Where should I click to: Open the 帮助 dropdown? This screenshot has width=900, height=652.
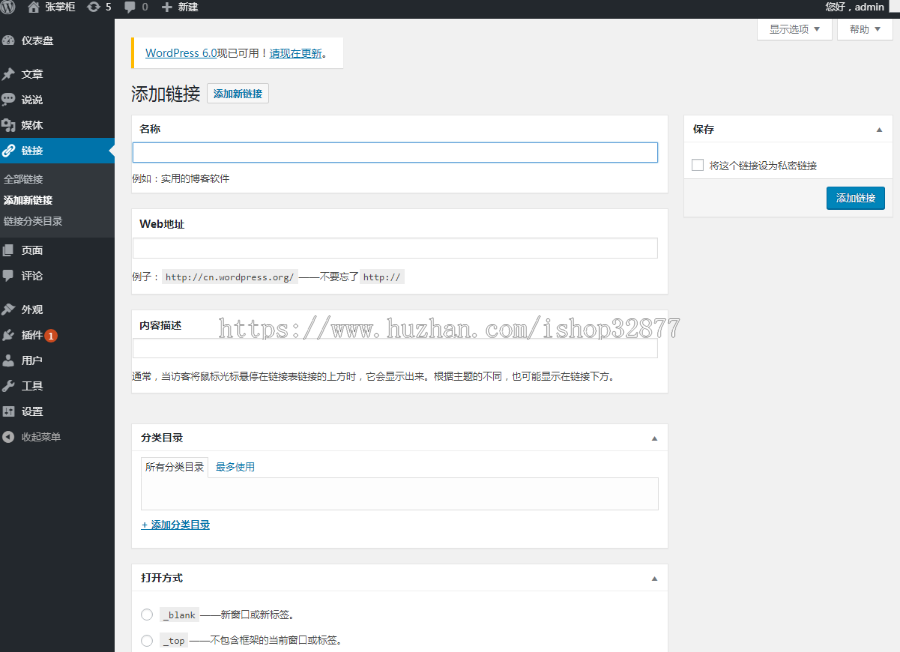[864, 29]
